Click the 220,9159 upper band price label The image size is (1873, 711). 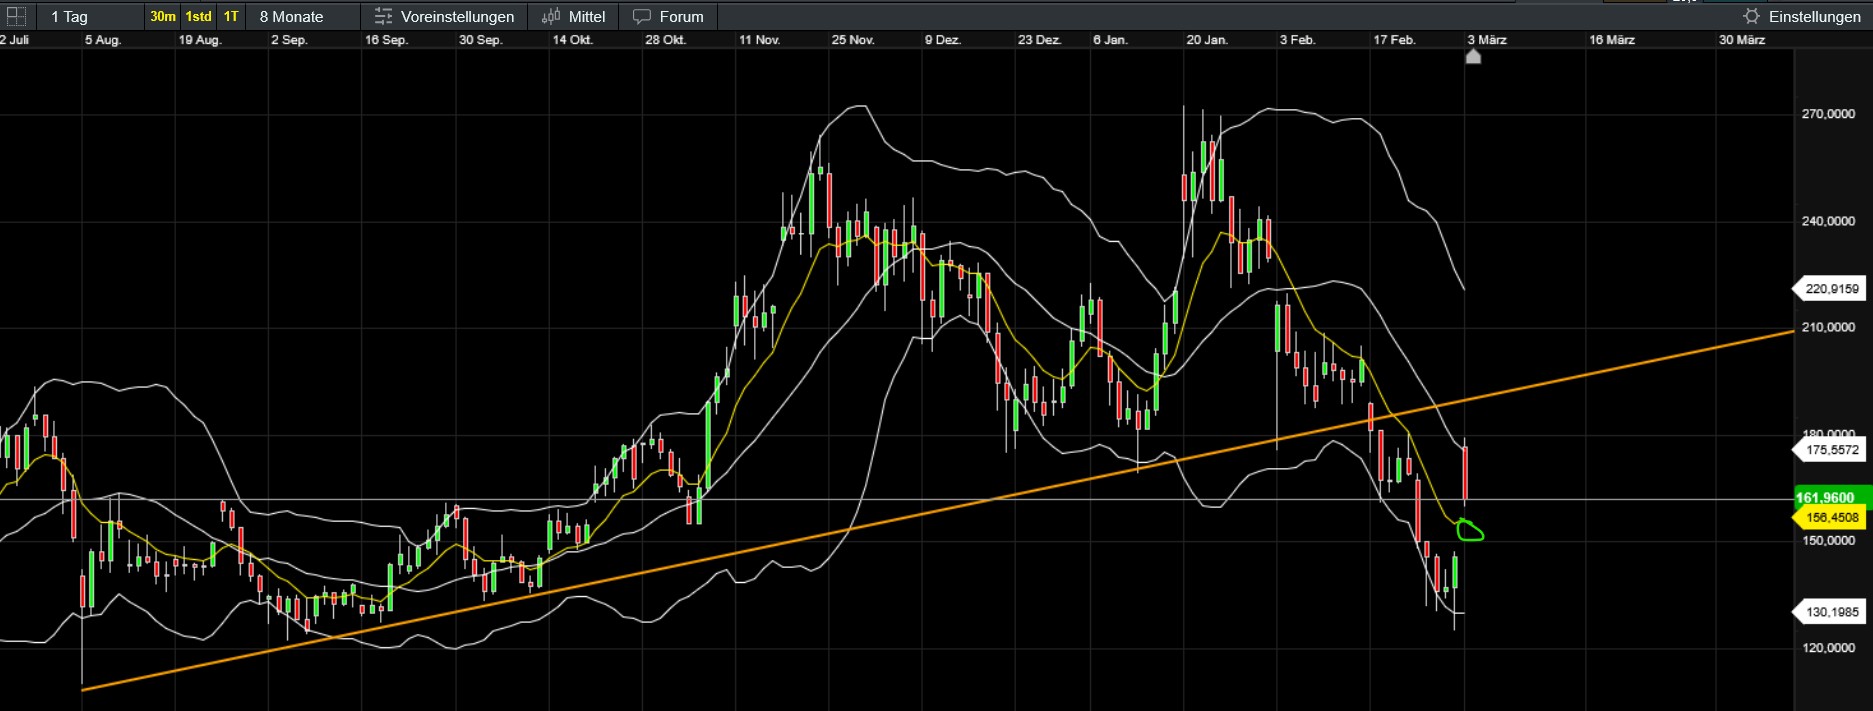tap(1831, 289)
